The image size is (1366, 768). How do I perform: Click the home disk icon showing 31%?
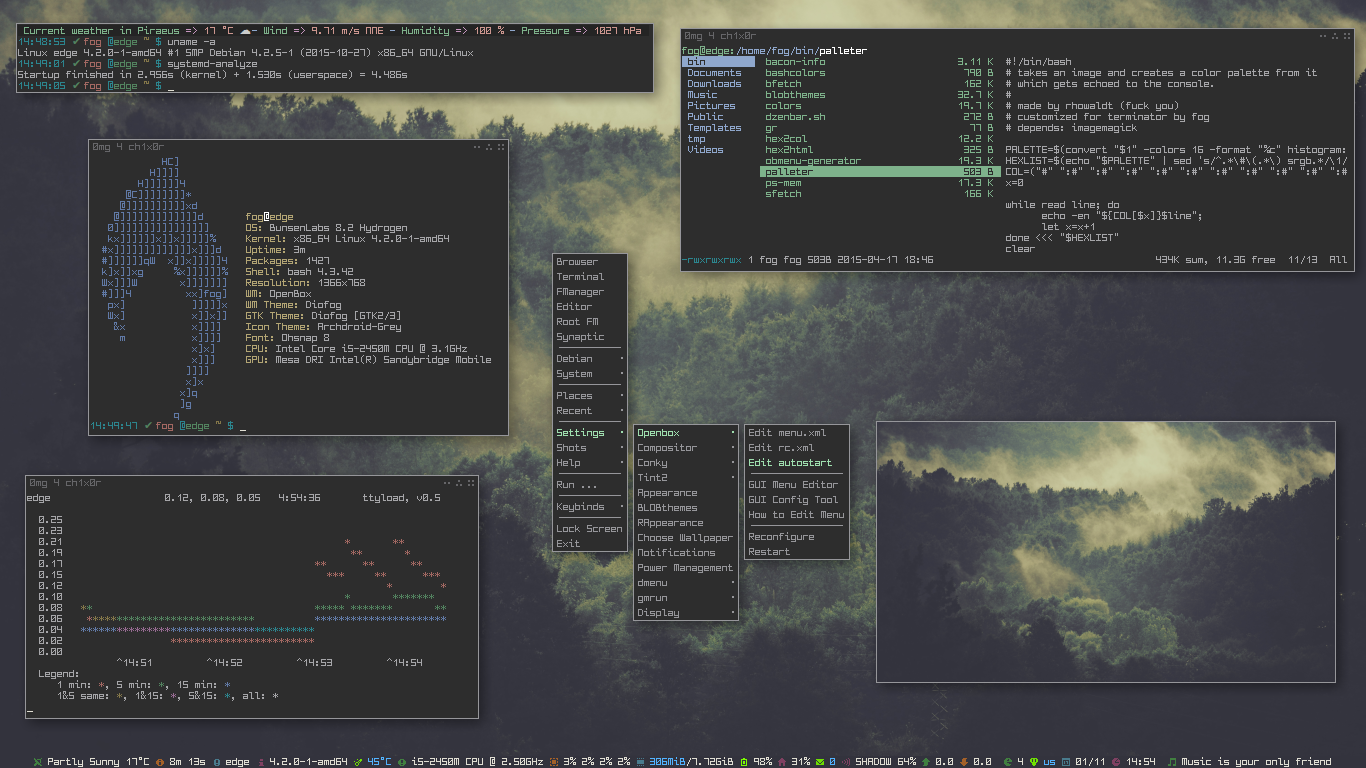tap(781, 761)
